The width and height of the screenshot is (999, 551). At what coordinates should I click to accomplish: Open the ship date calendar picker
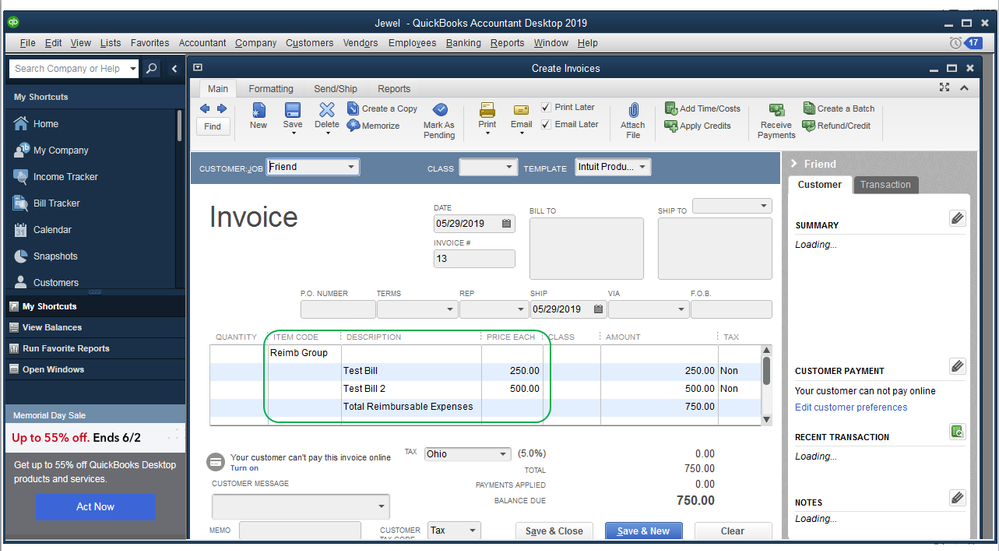(x=598, y=309)
